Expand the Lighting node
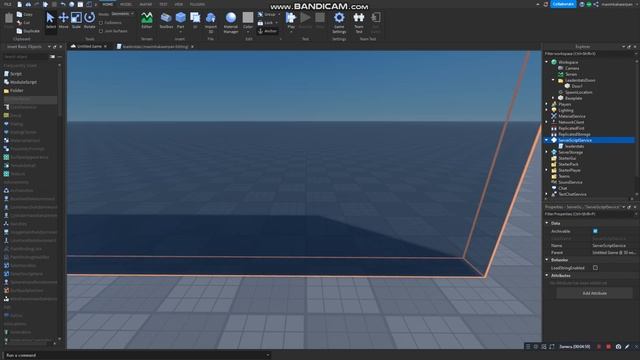The width and height of the screenshot is (640, 360). [547, 110]
